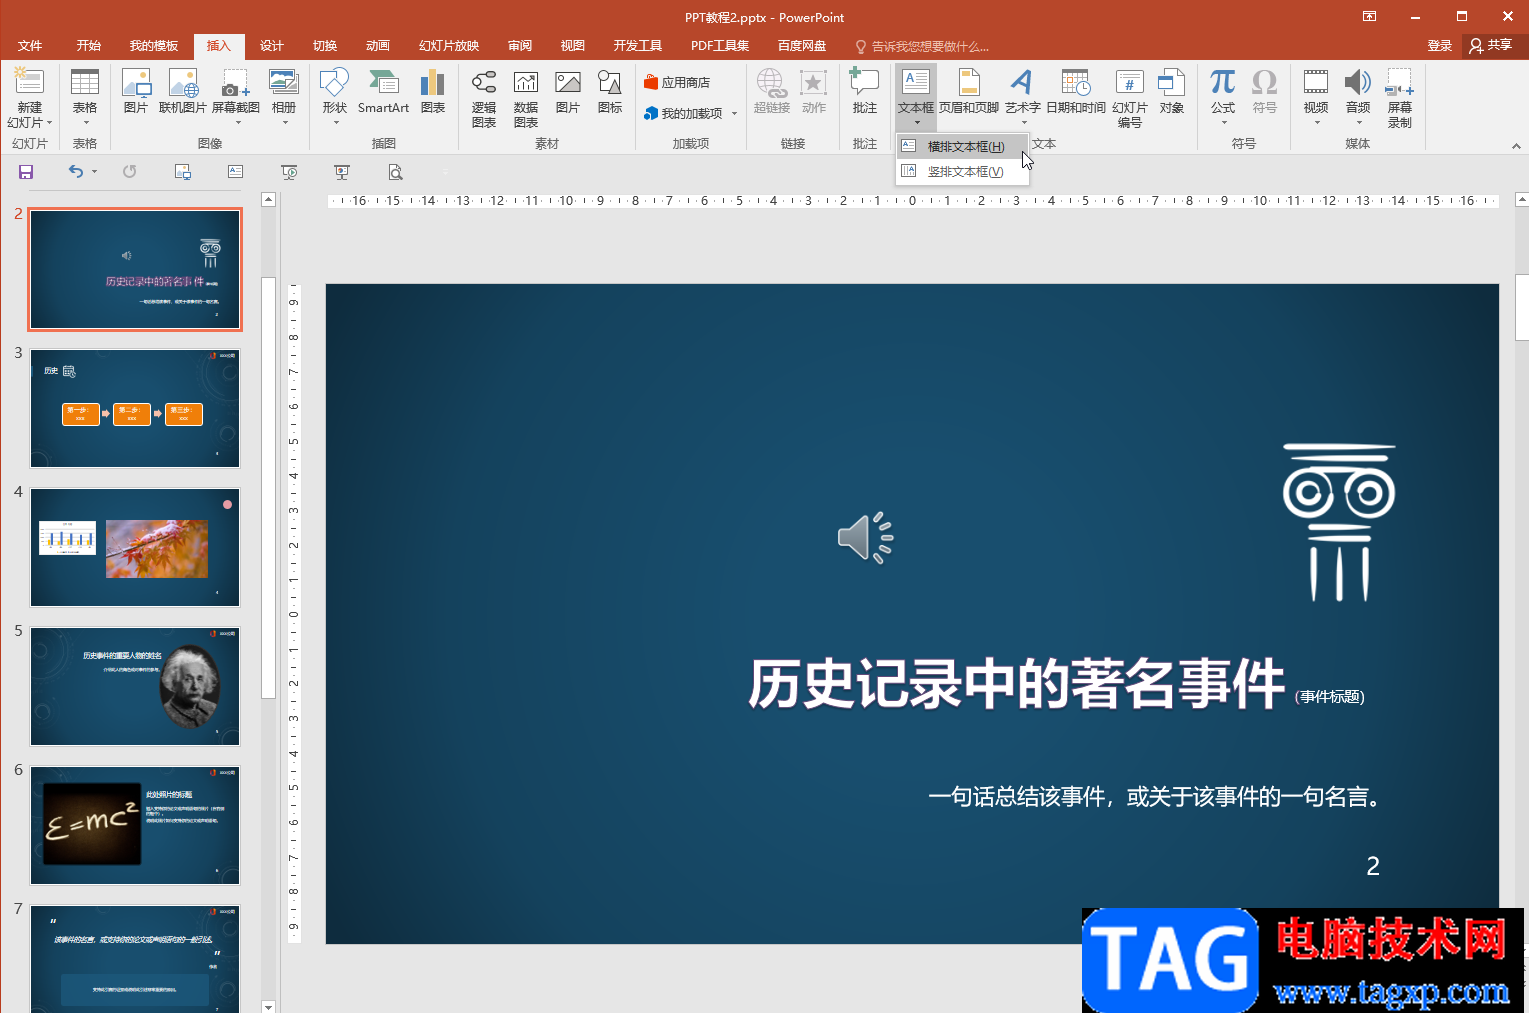1529x1013 pixels.
Task: Open the 音频 audio dropdown arrow
Action: tap(1358, 123)
